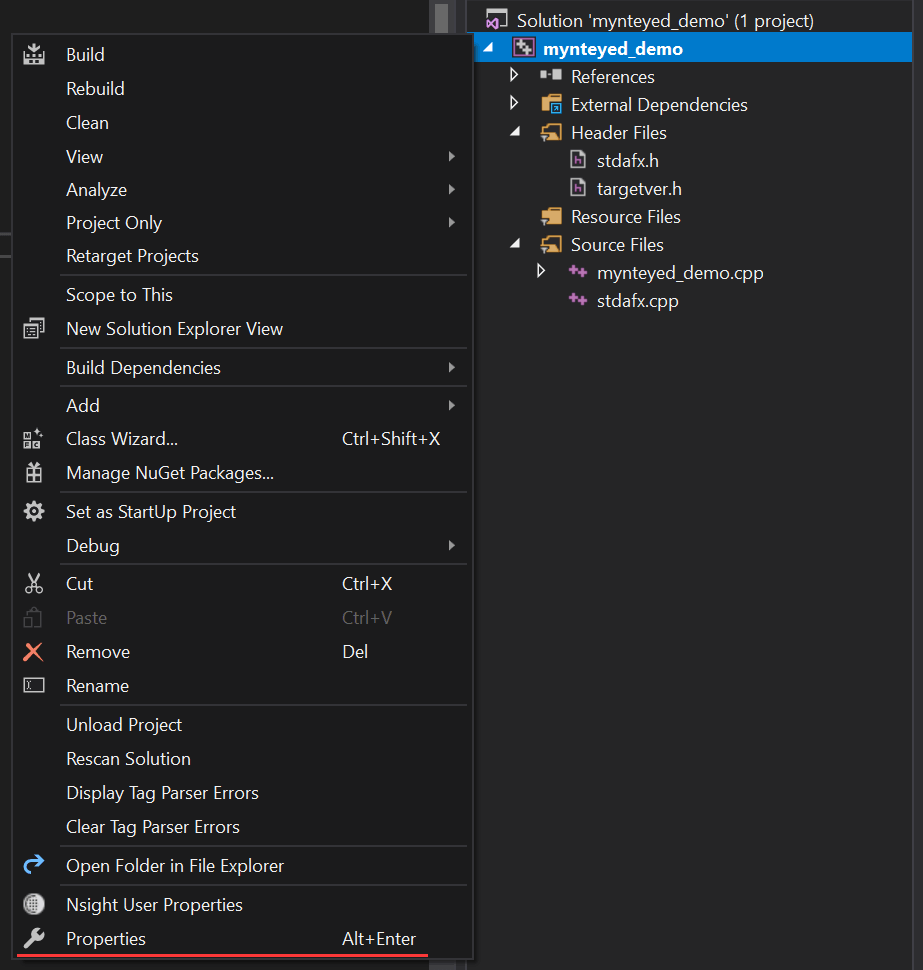Image resolution: width=923 pixels, height=970 pixels.
Task: Collapse the Source Files folder
Action: click(x=515, y=243)
